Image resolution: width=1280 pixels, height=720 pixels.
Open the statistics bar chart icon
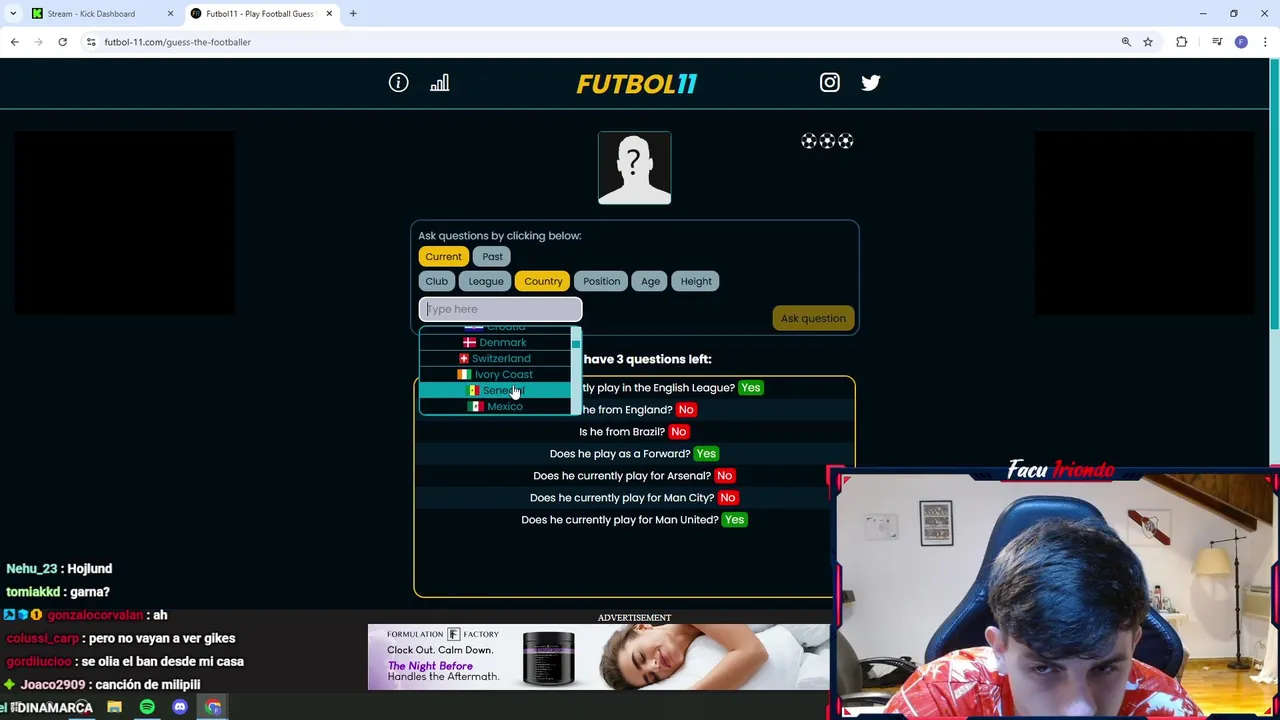pyautogui.click(x=439, y=83)
